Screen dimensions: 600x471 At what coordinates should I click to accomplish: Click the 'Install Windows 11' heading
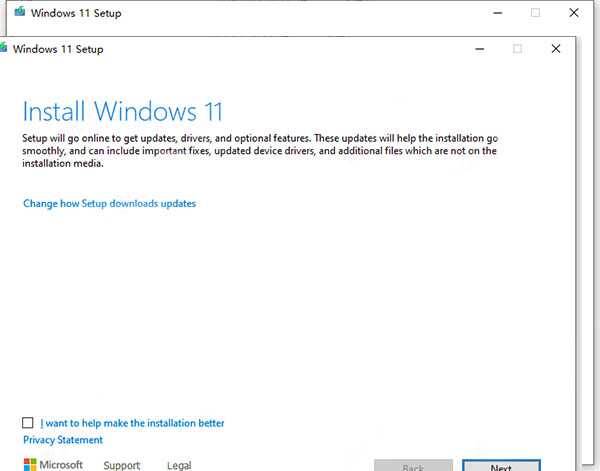[x=122, y=111]
